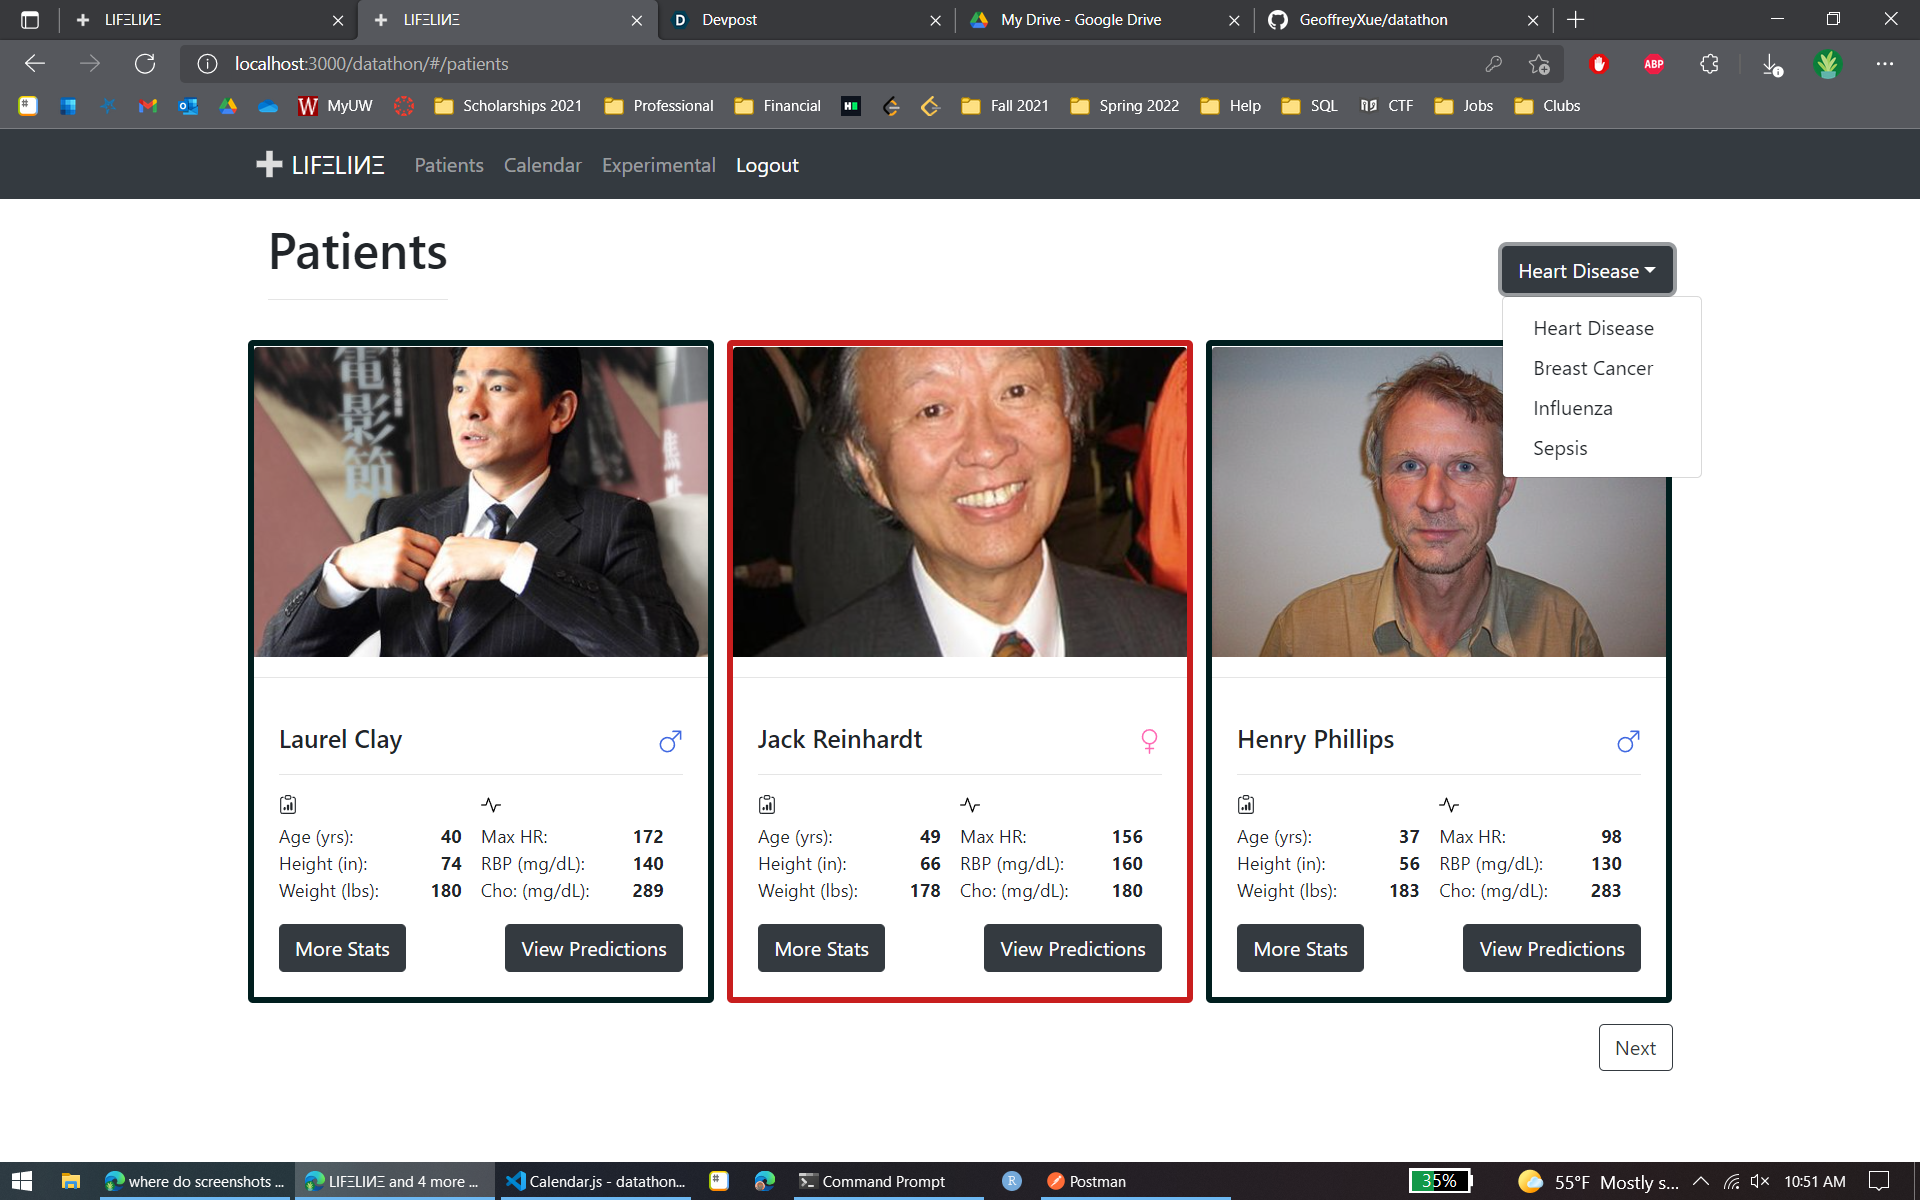The image size is (1920, 1200).
Task: Click Laurel Clay's patient photo
Action: pos(481,501)
